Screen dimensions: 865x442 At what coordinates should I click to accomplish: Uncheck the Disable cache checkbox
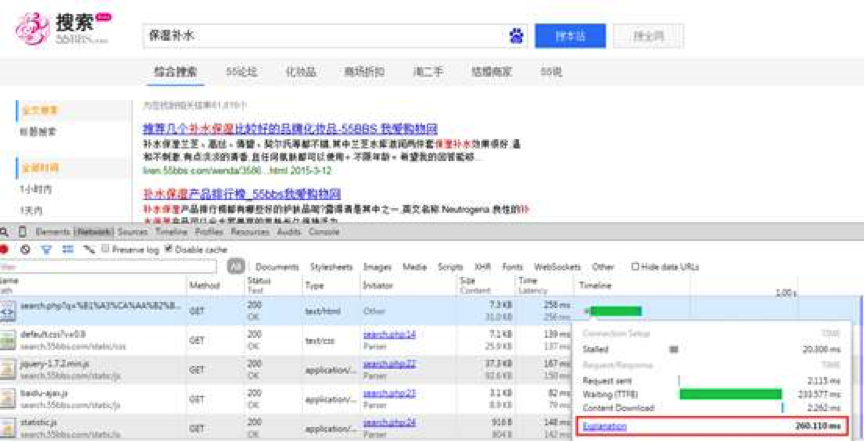[169, 249]
